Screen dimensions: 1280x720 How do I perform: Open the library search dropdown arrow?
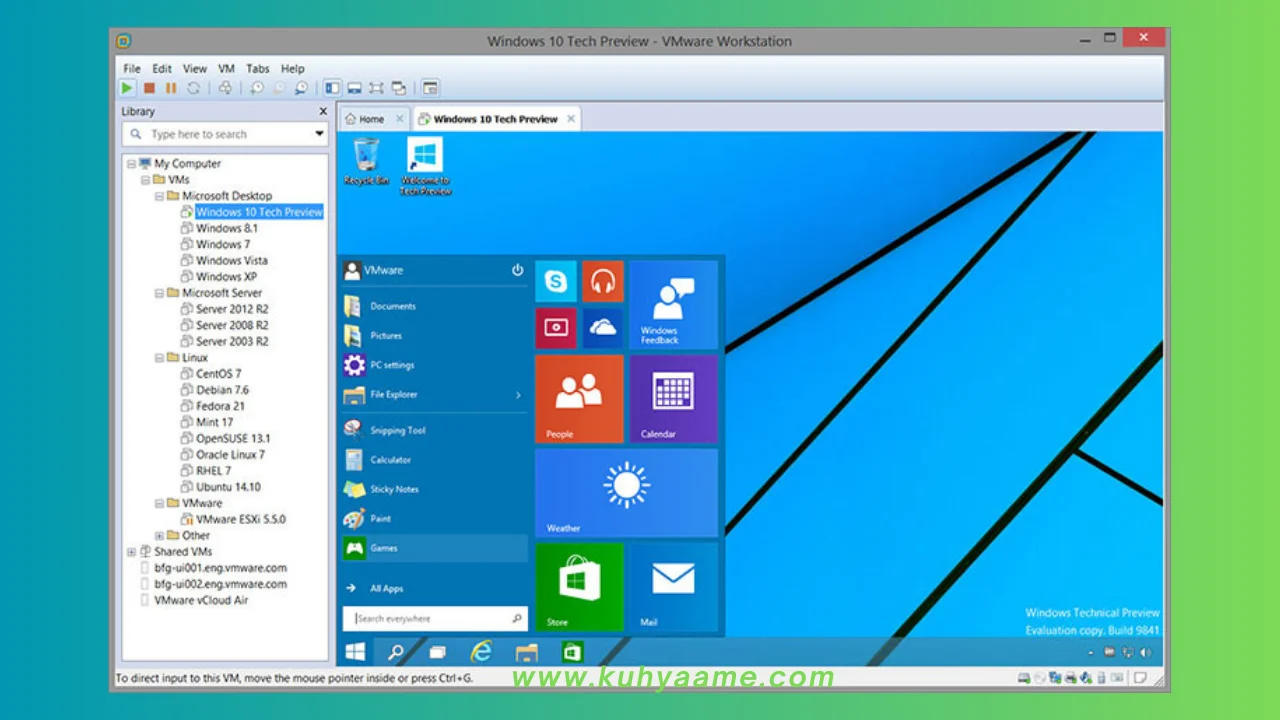pyautogui.click(x=319, y=134)
